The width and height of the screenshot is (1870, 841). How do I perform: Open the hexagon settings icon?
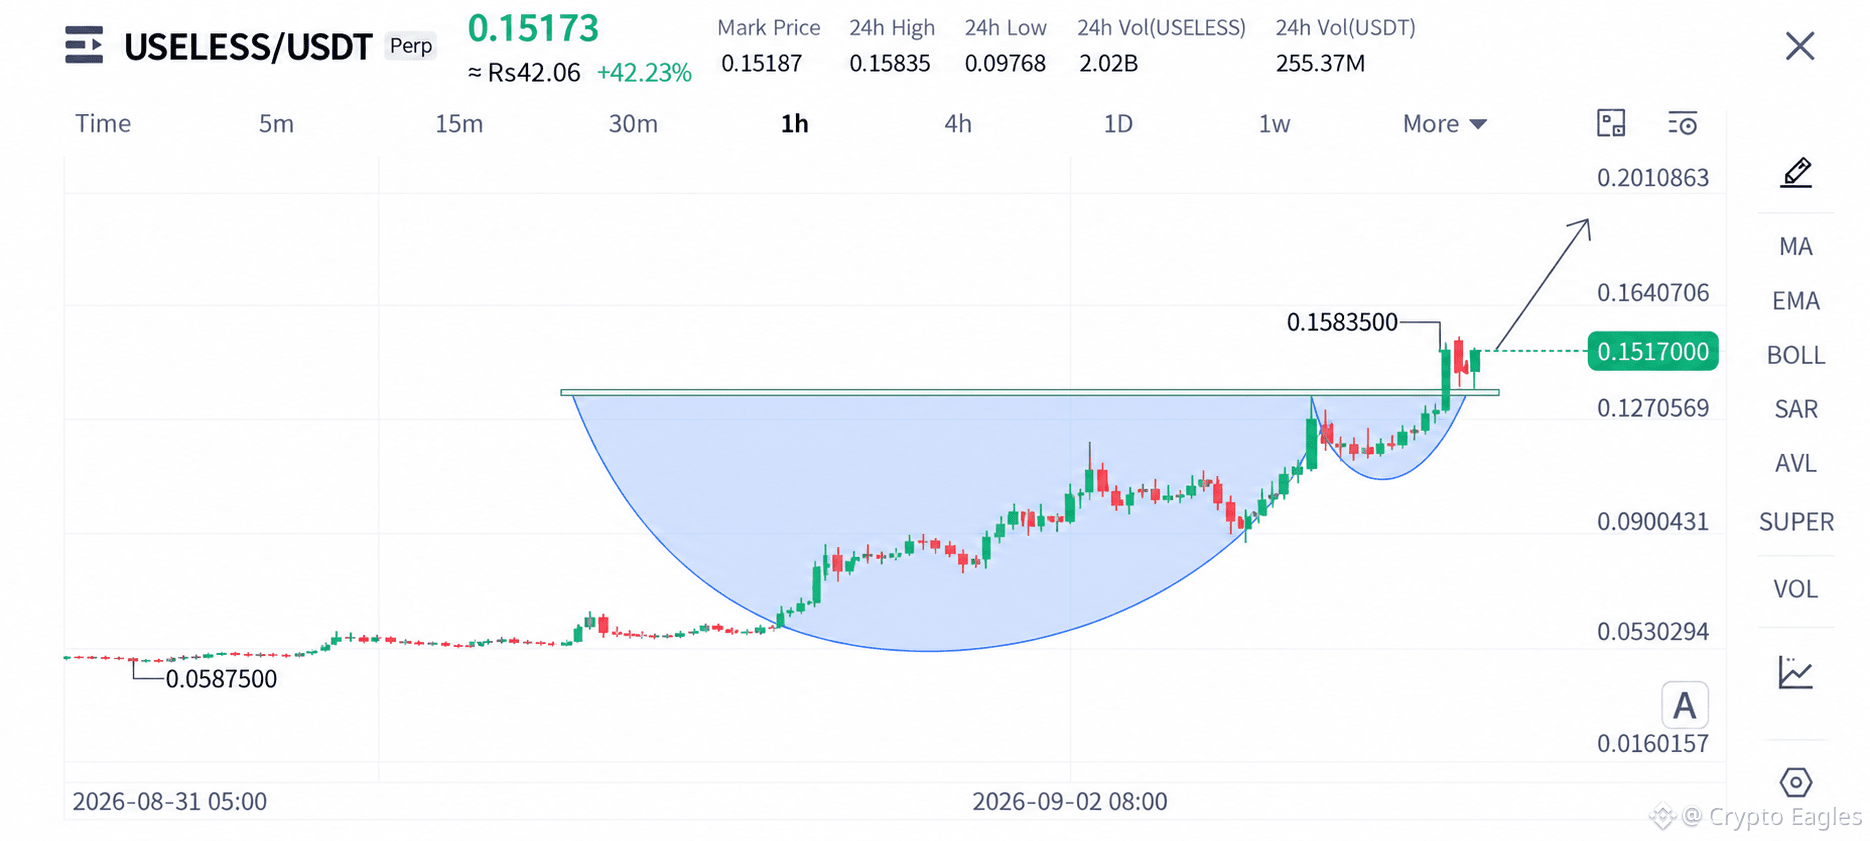1796,782
